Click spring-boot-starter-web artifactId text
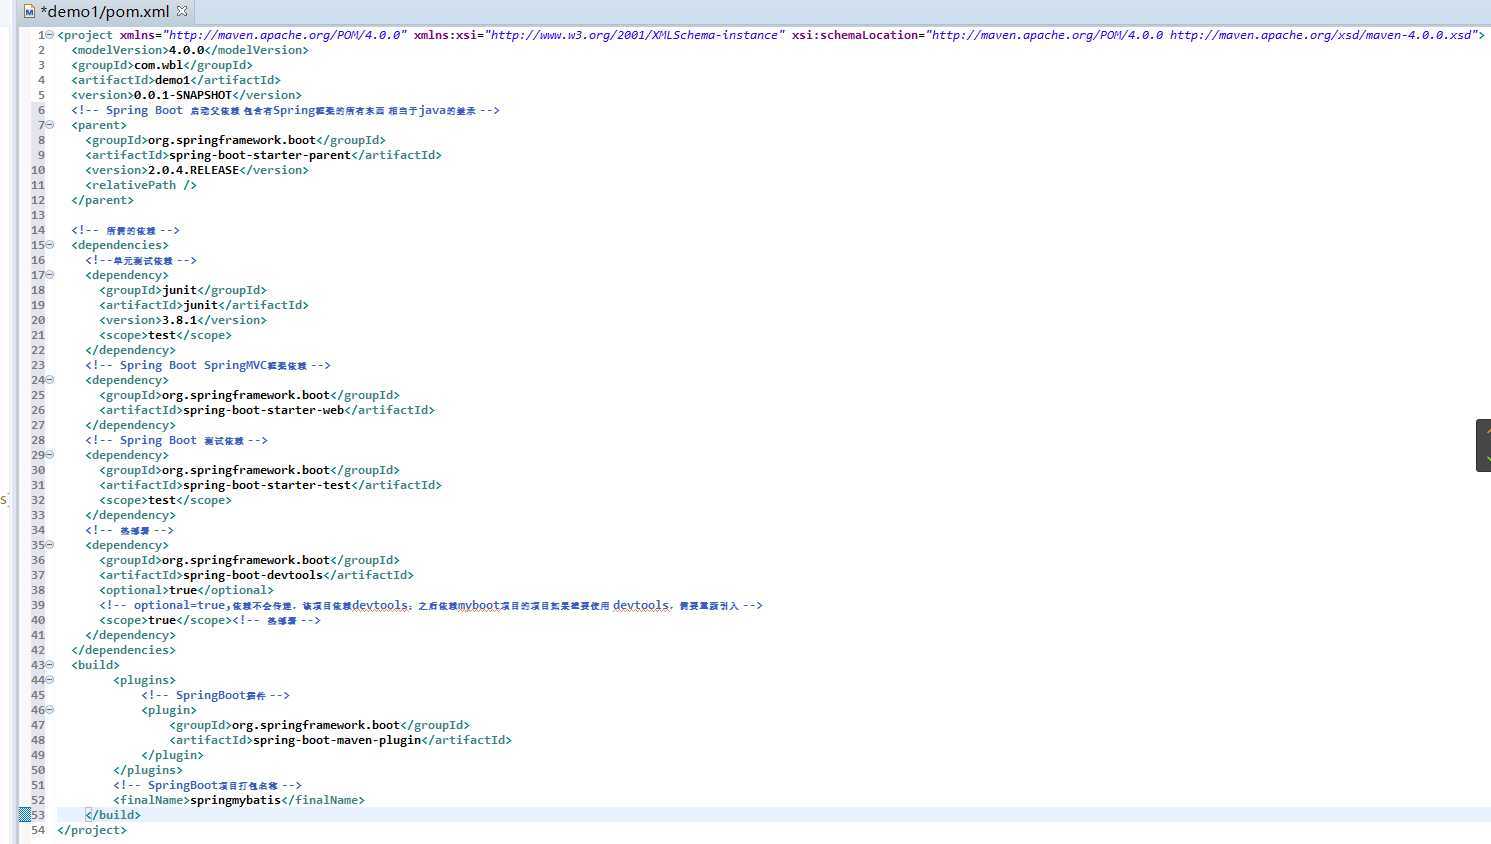This screenshot has height=844, width=1491. 263,410
